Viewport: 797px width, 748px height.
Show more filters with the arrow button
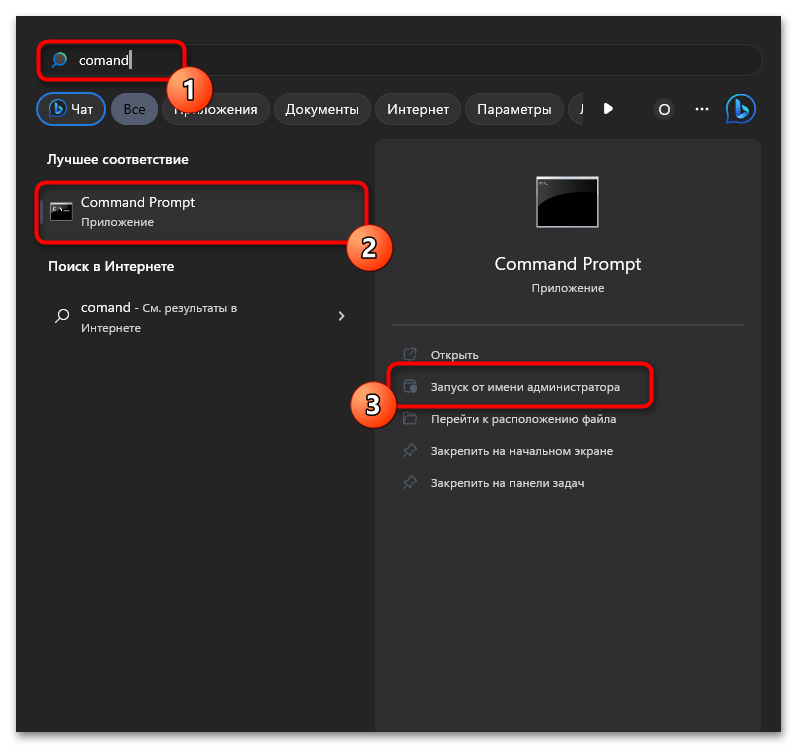(x=608, y=109)
